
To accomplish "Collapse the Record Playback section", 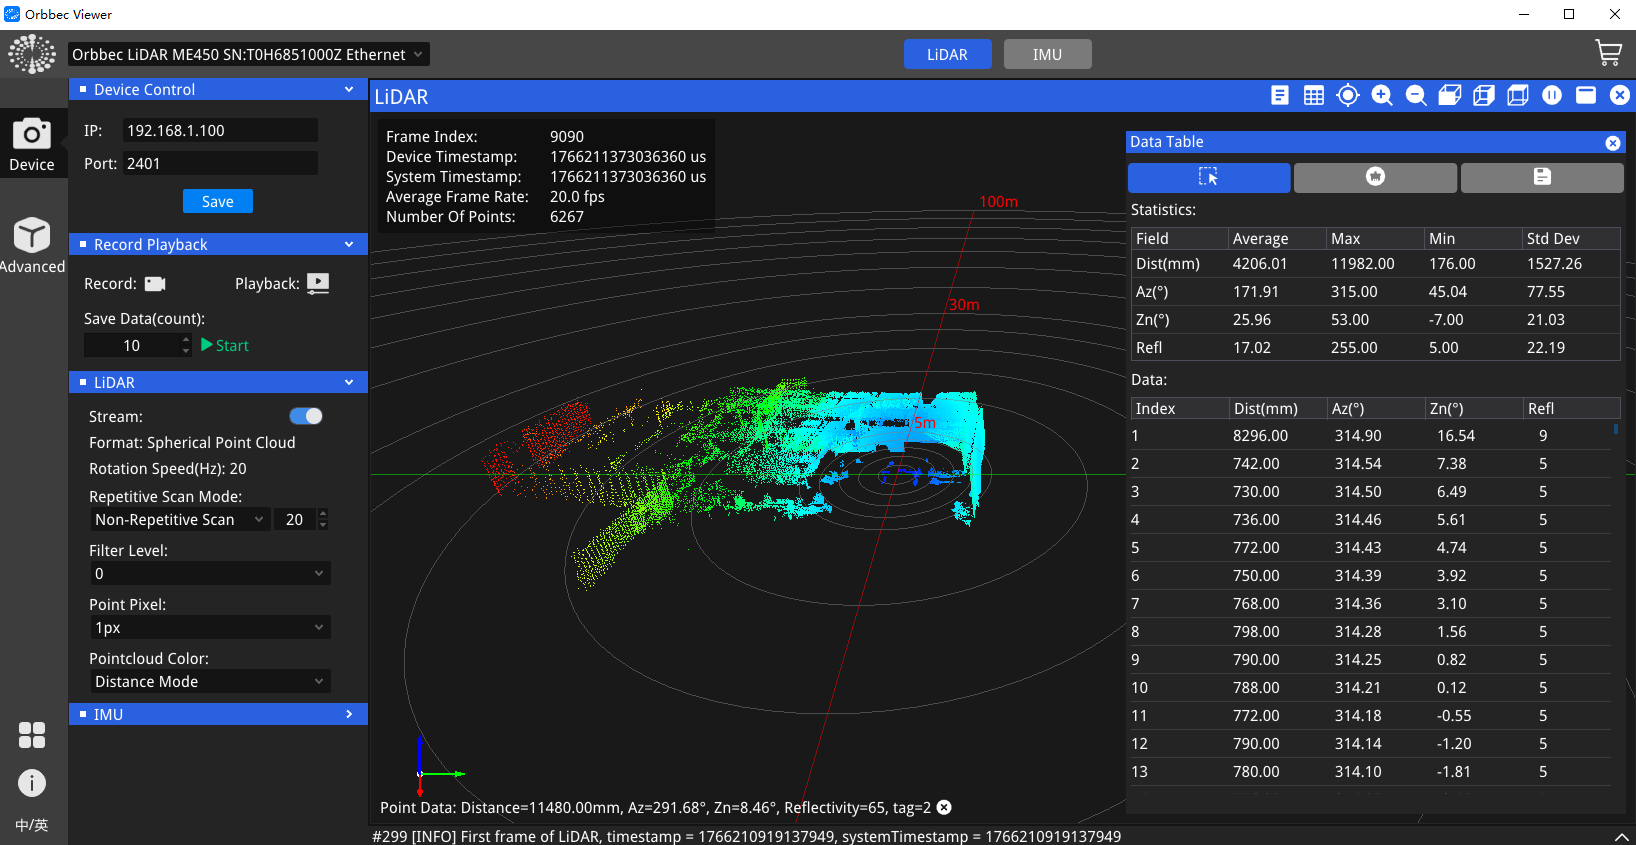I will (349, 244).
